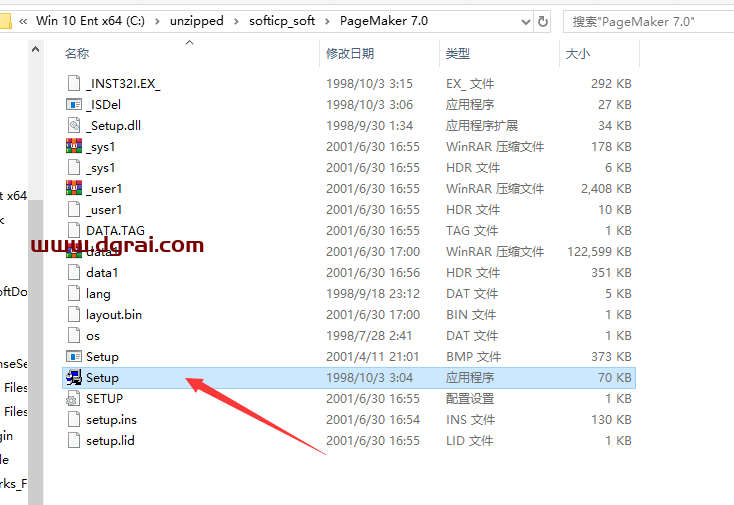
Task: Click the TAG 文件 type cell
Action: tap(472, 230)
